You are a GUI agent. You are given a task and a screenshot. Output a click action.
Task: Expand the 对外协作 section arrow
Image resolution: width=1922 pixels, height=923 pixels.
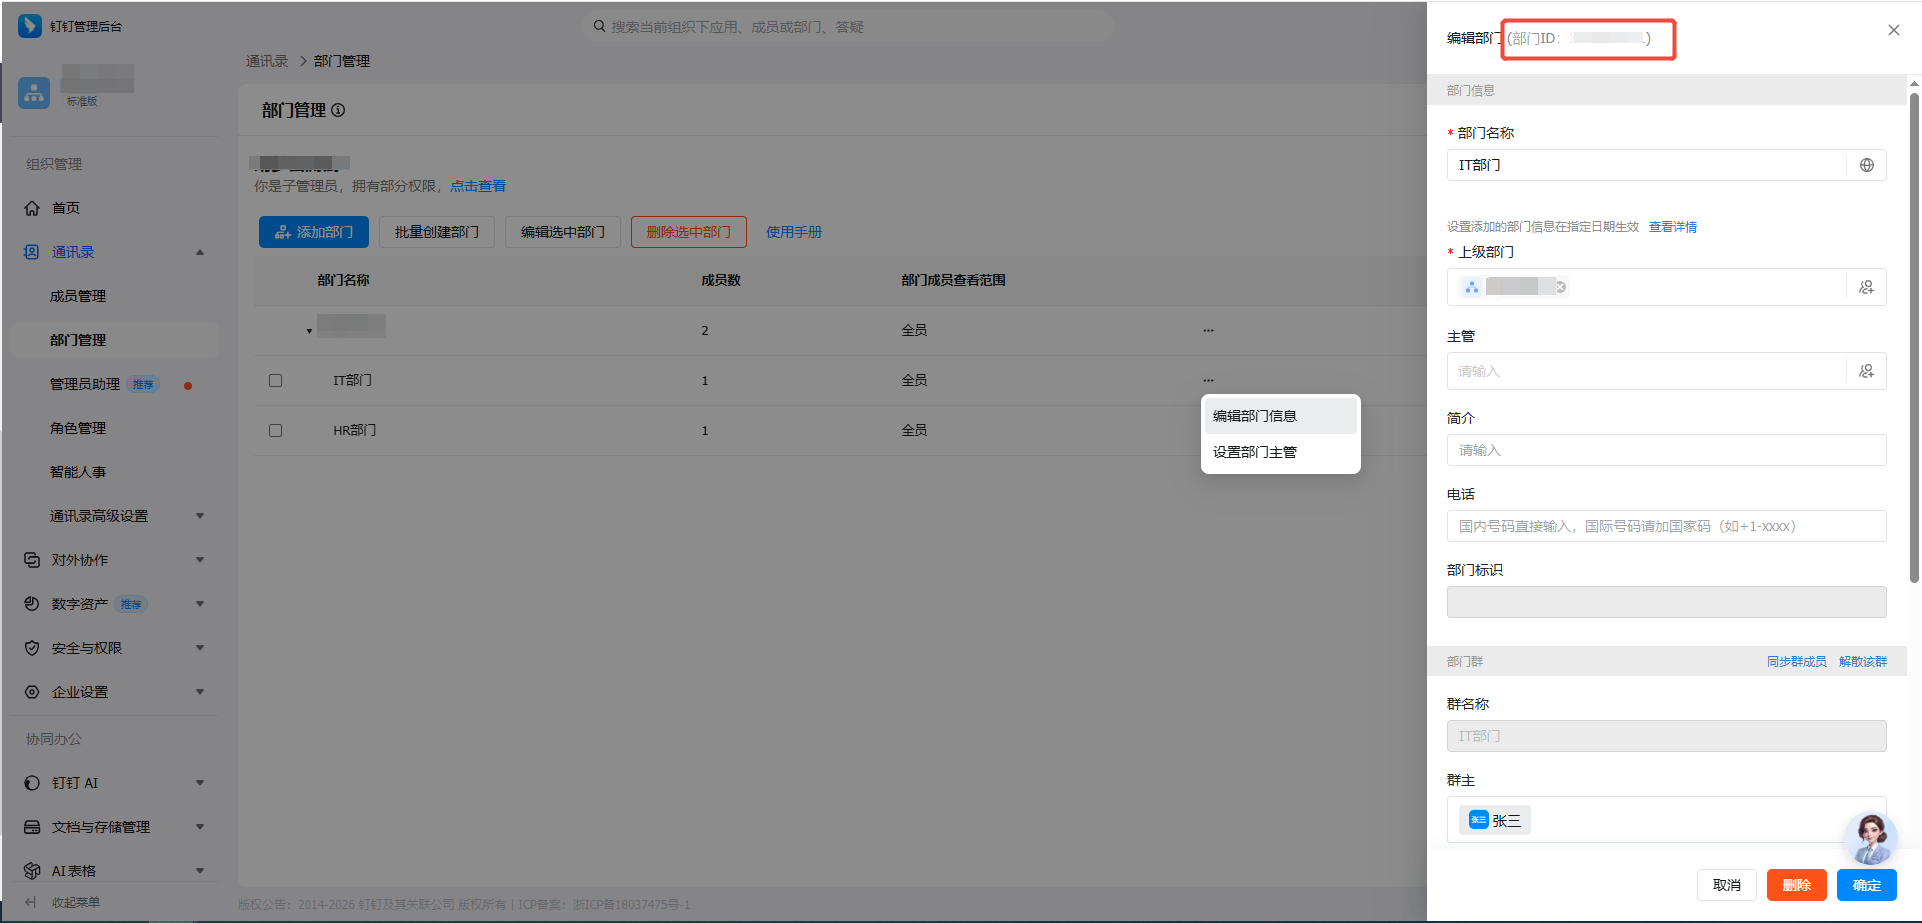[200, 560]
